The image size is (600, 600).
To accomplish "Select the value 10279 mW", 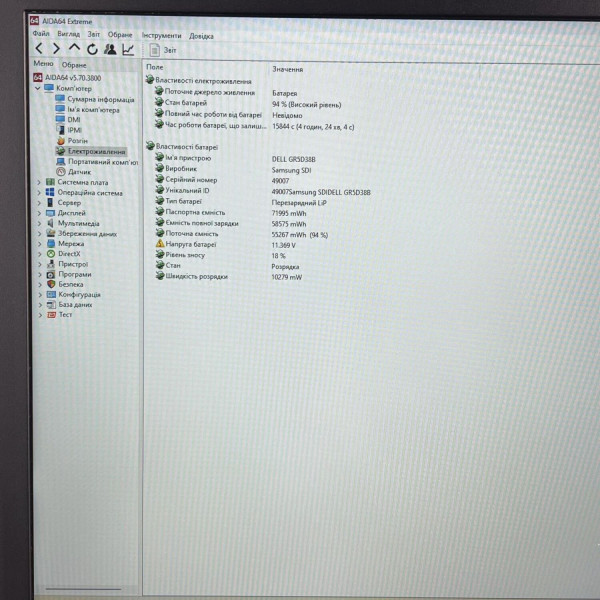I will [x=287, y=277].
